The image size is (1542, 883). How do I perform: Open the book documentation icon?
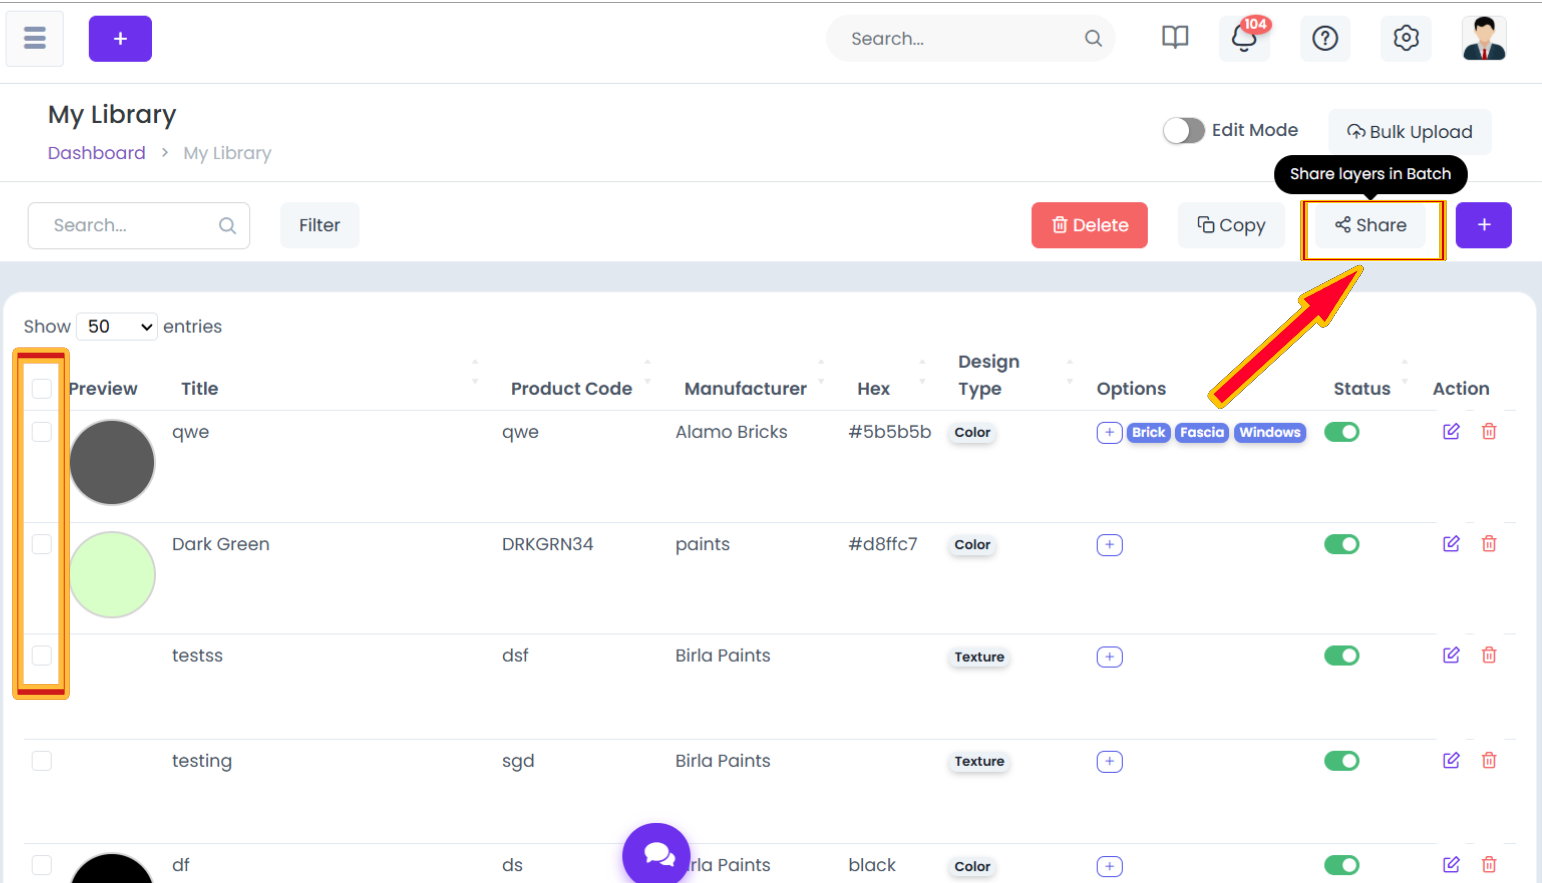[x=1175, y=38]
